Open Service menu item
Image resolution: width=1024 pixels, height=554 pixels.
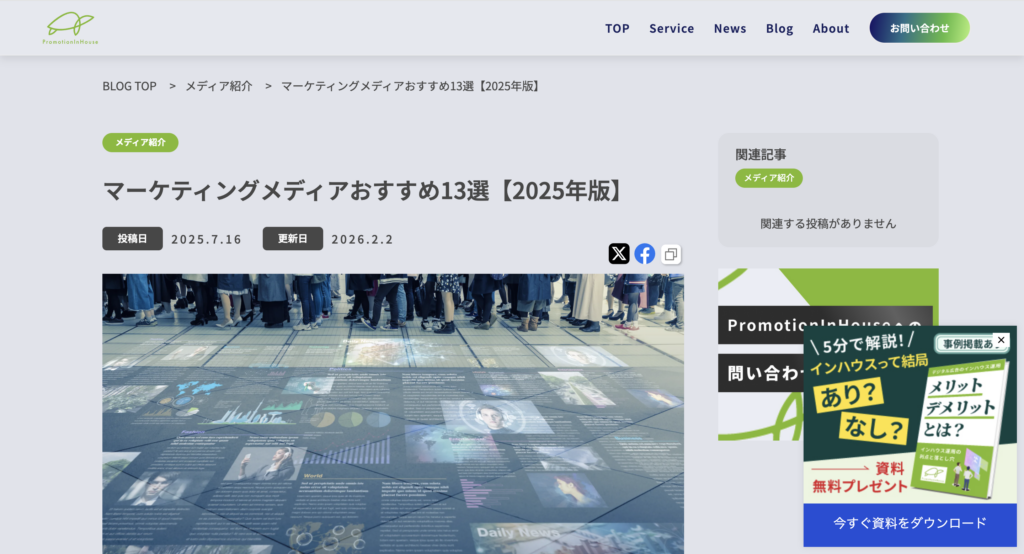click(x=671, y=28)
